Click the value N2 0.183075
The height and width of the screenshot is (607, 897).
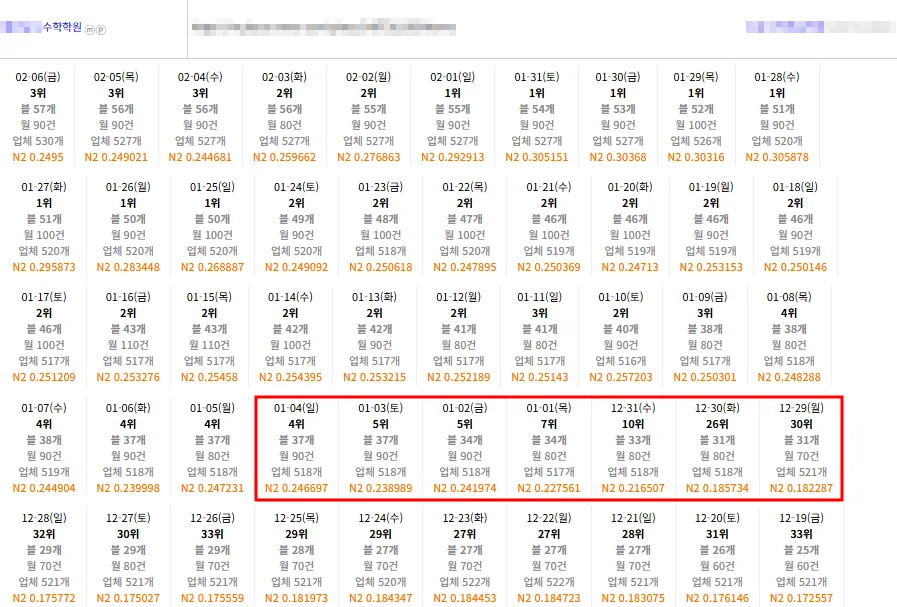tap(633, 598)
